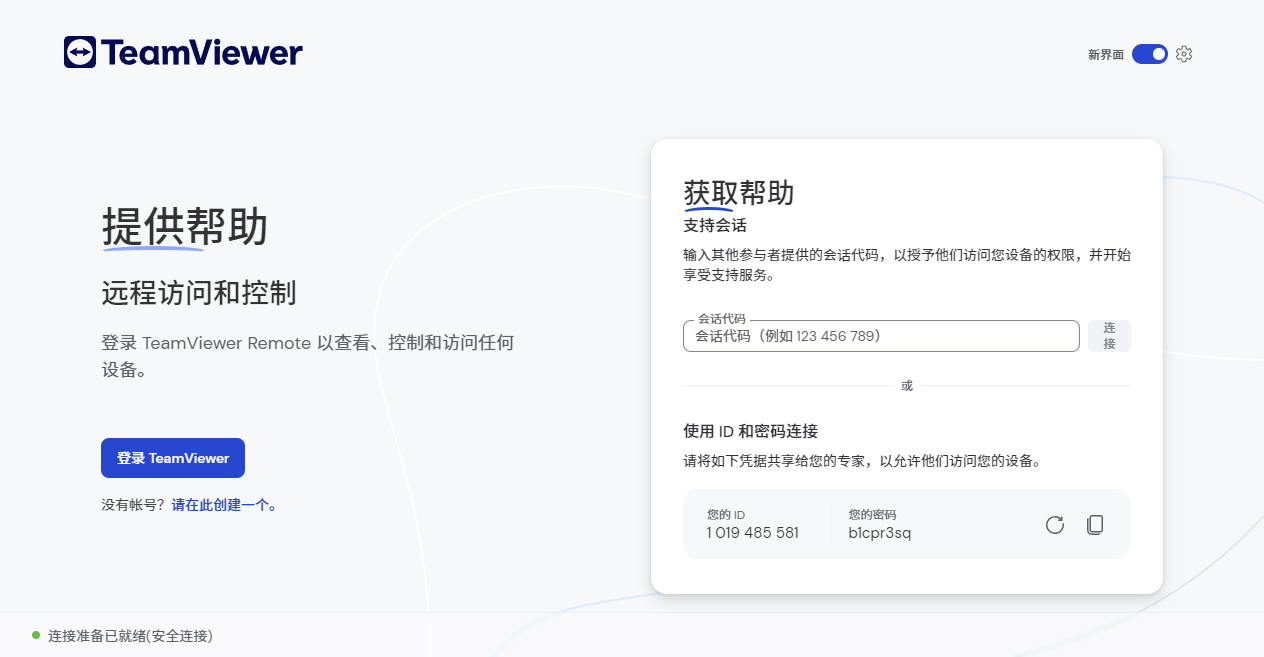
Task: Click 登录 TeamViewer button
Action: tap(172, 457)
